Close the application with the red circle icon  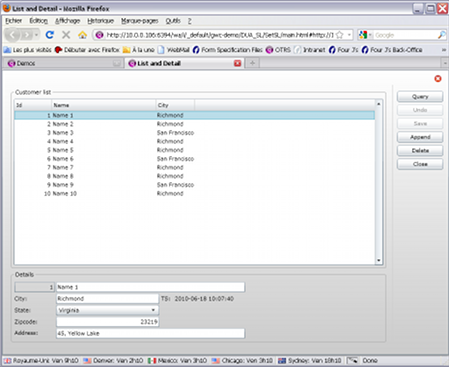[438, 79]
